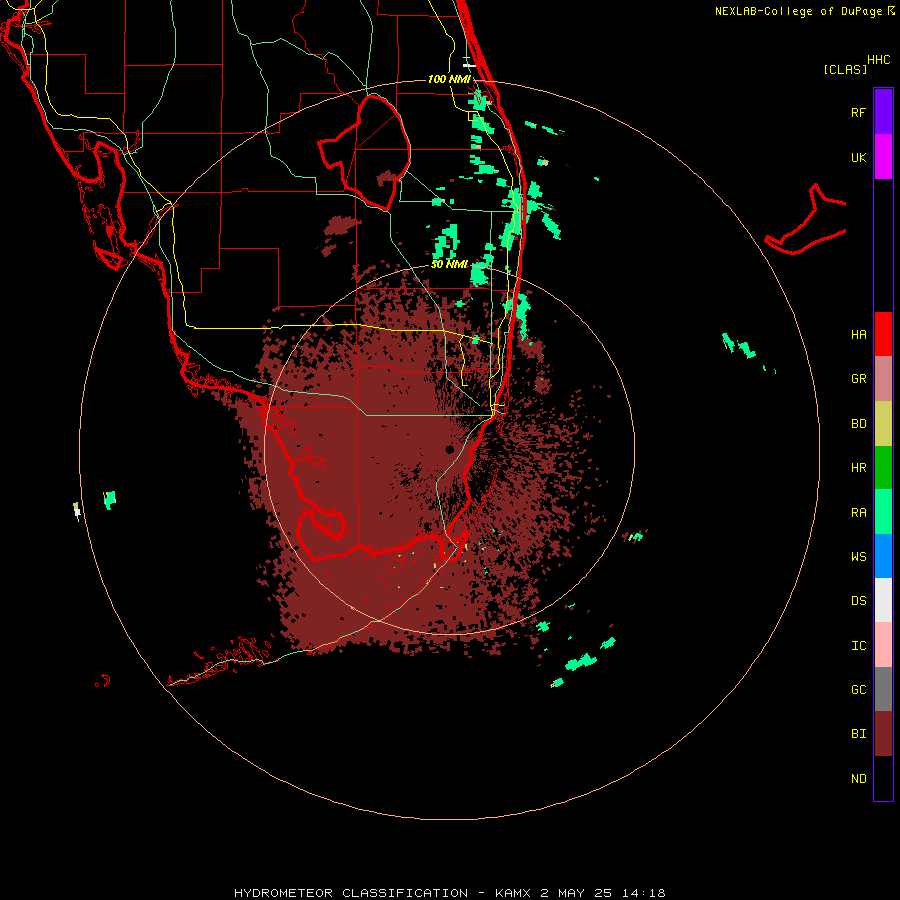This screenshot has height=900, width=900.
Task: Click the BD legend label
Action: coord(858,424)
